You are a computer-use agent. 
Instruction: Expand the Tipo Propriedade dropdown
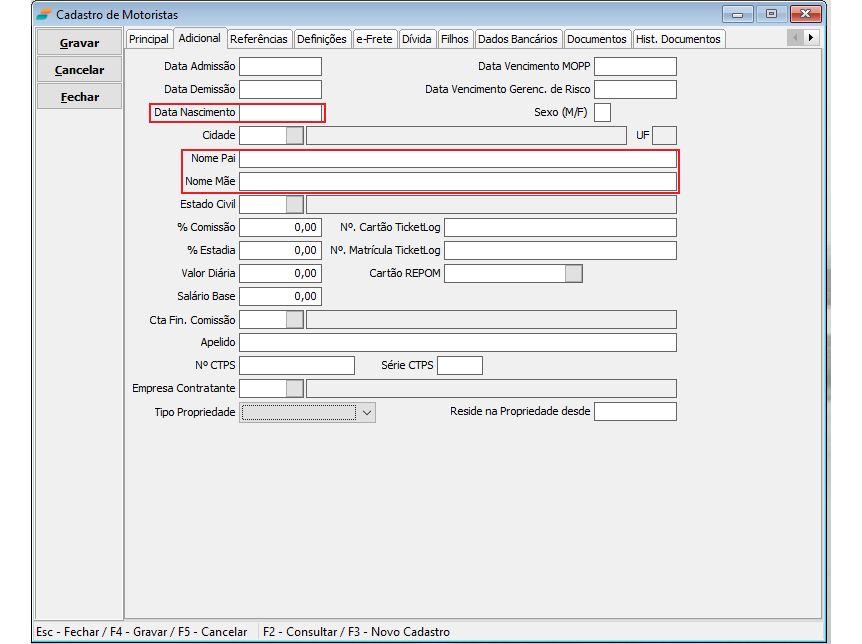366,412
